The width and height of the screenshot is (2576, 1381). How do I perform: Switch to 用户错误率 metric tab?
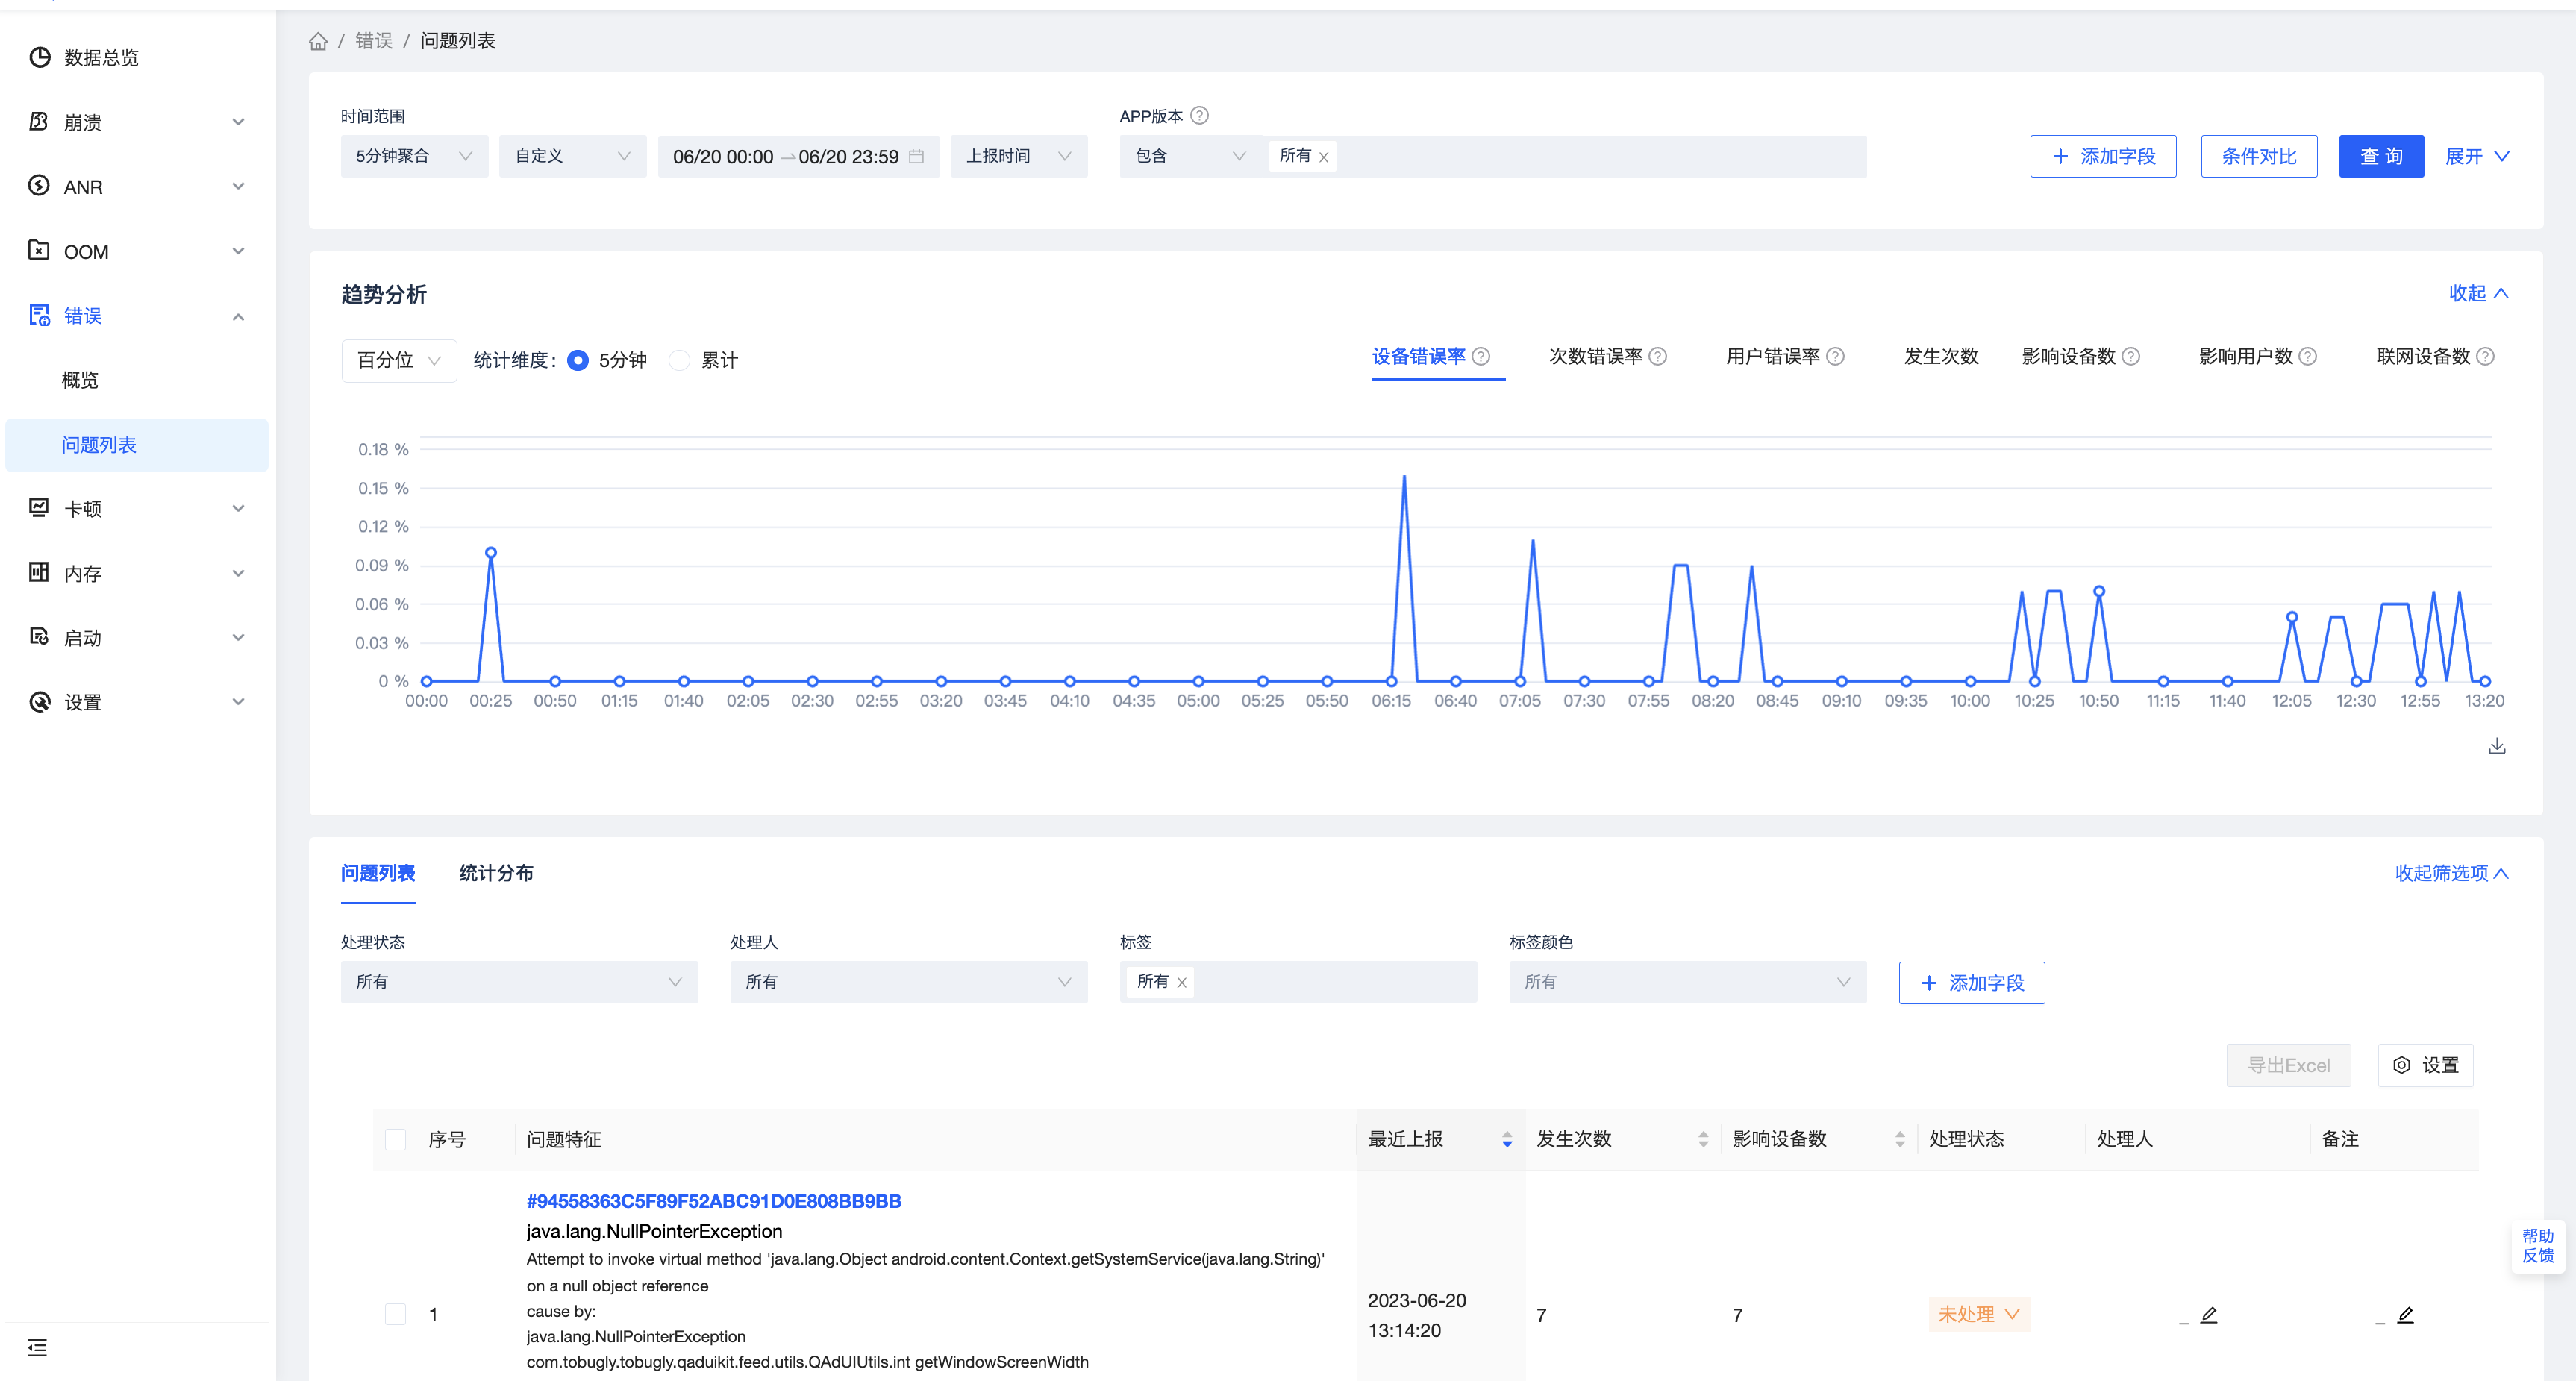tap(1773, 356)
